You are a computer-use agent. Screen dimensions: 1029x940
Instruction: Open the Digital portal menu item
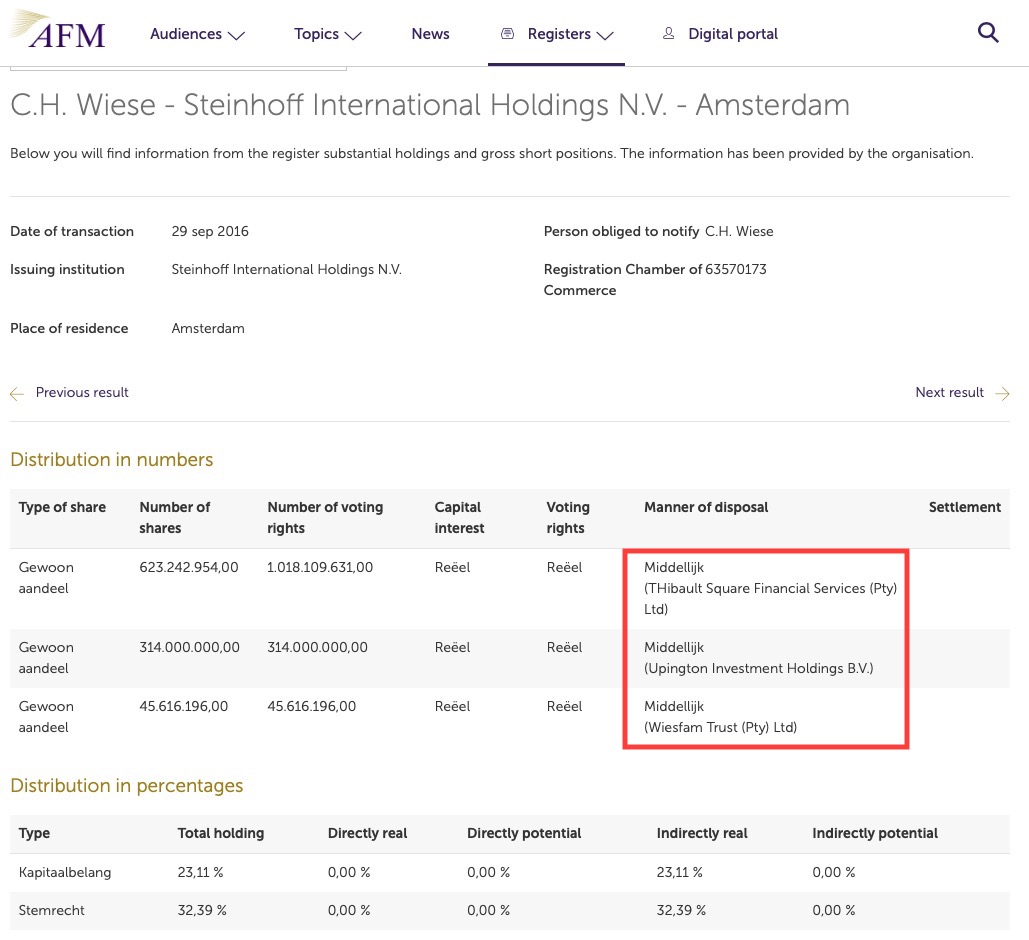[733, 34]
